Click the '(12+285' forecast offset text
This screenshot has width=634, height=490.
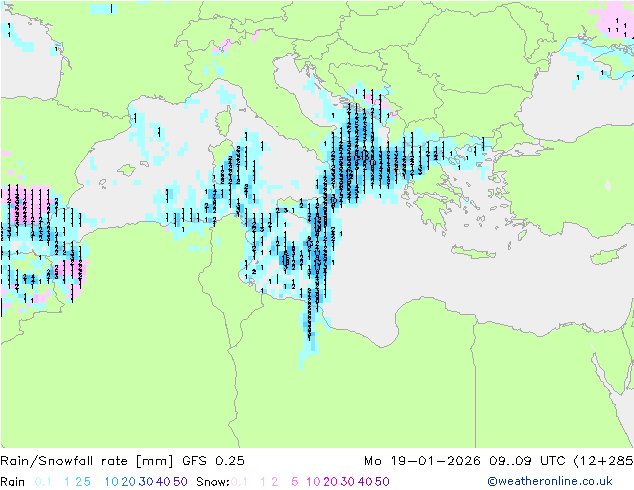coord(603,460)
